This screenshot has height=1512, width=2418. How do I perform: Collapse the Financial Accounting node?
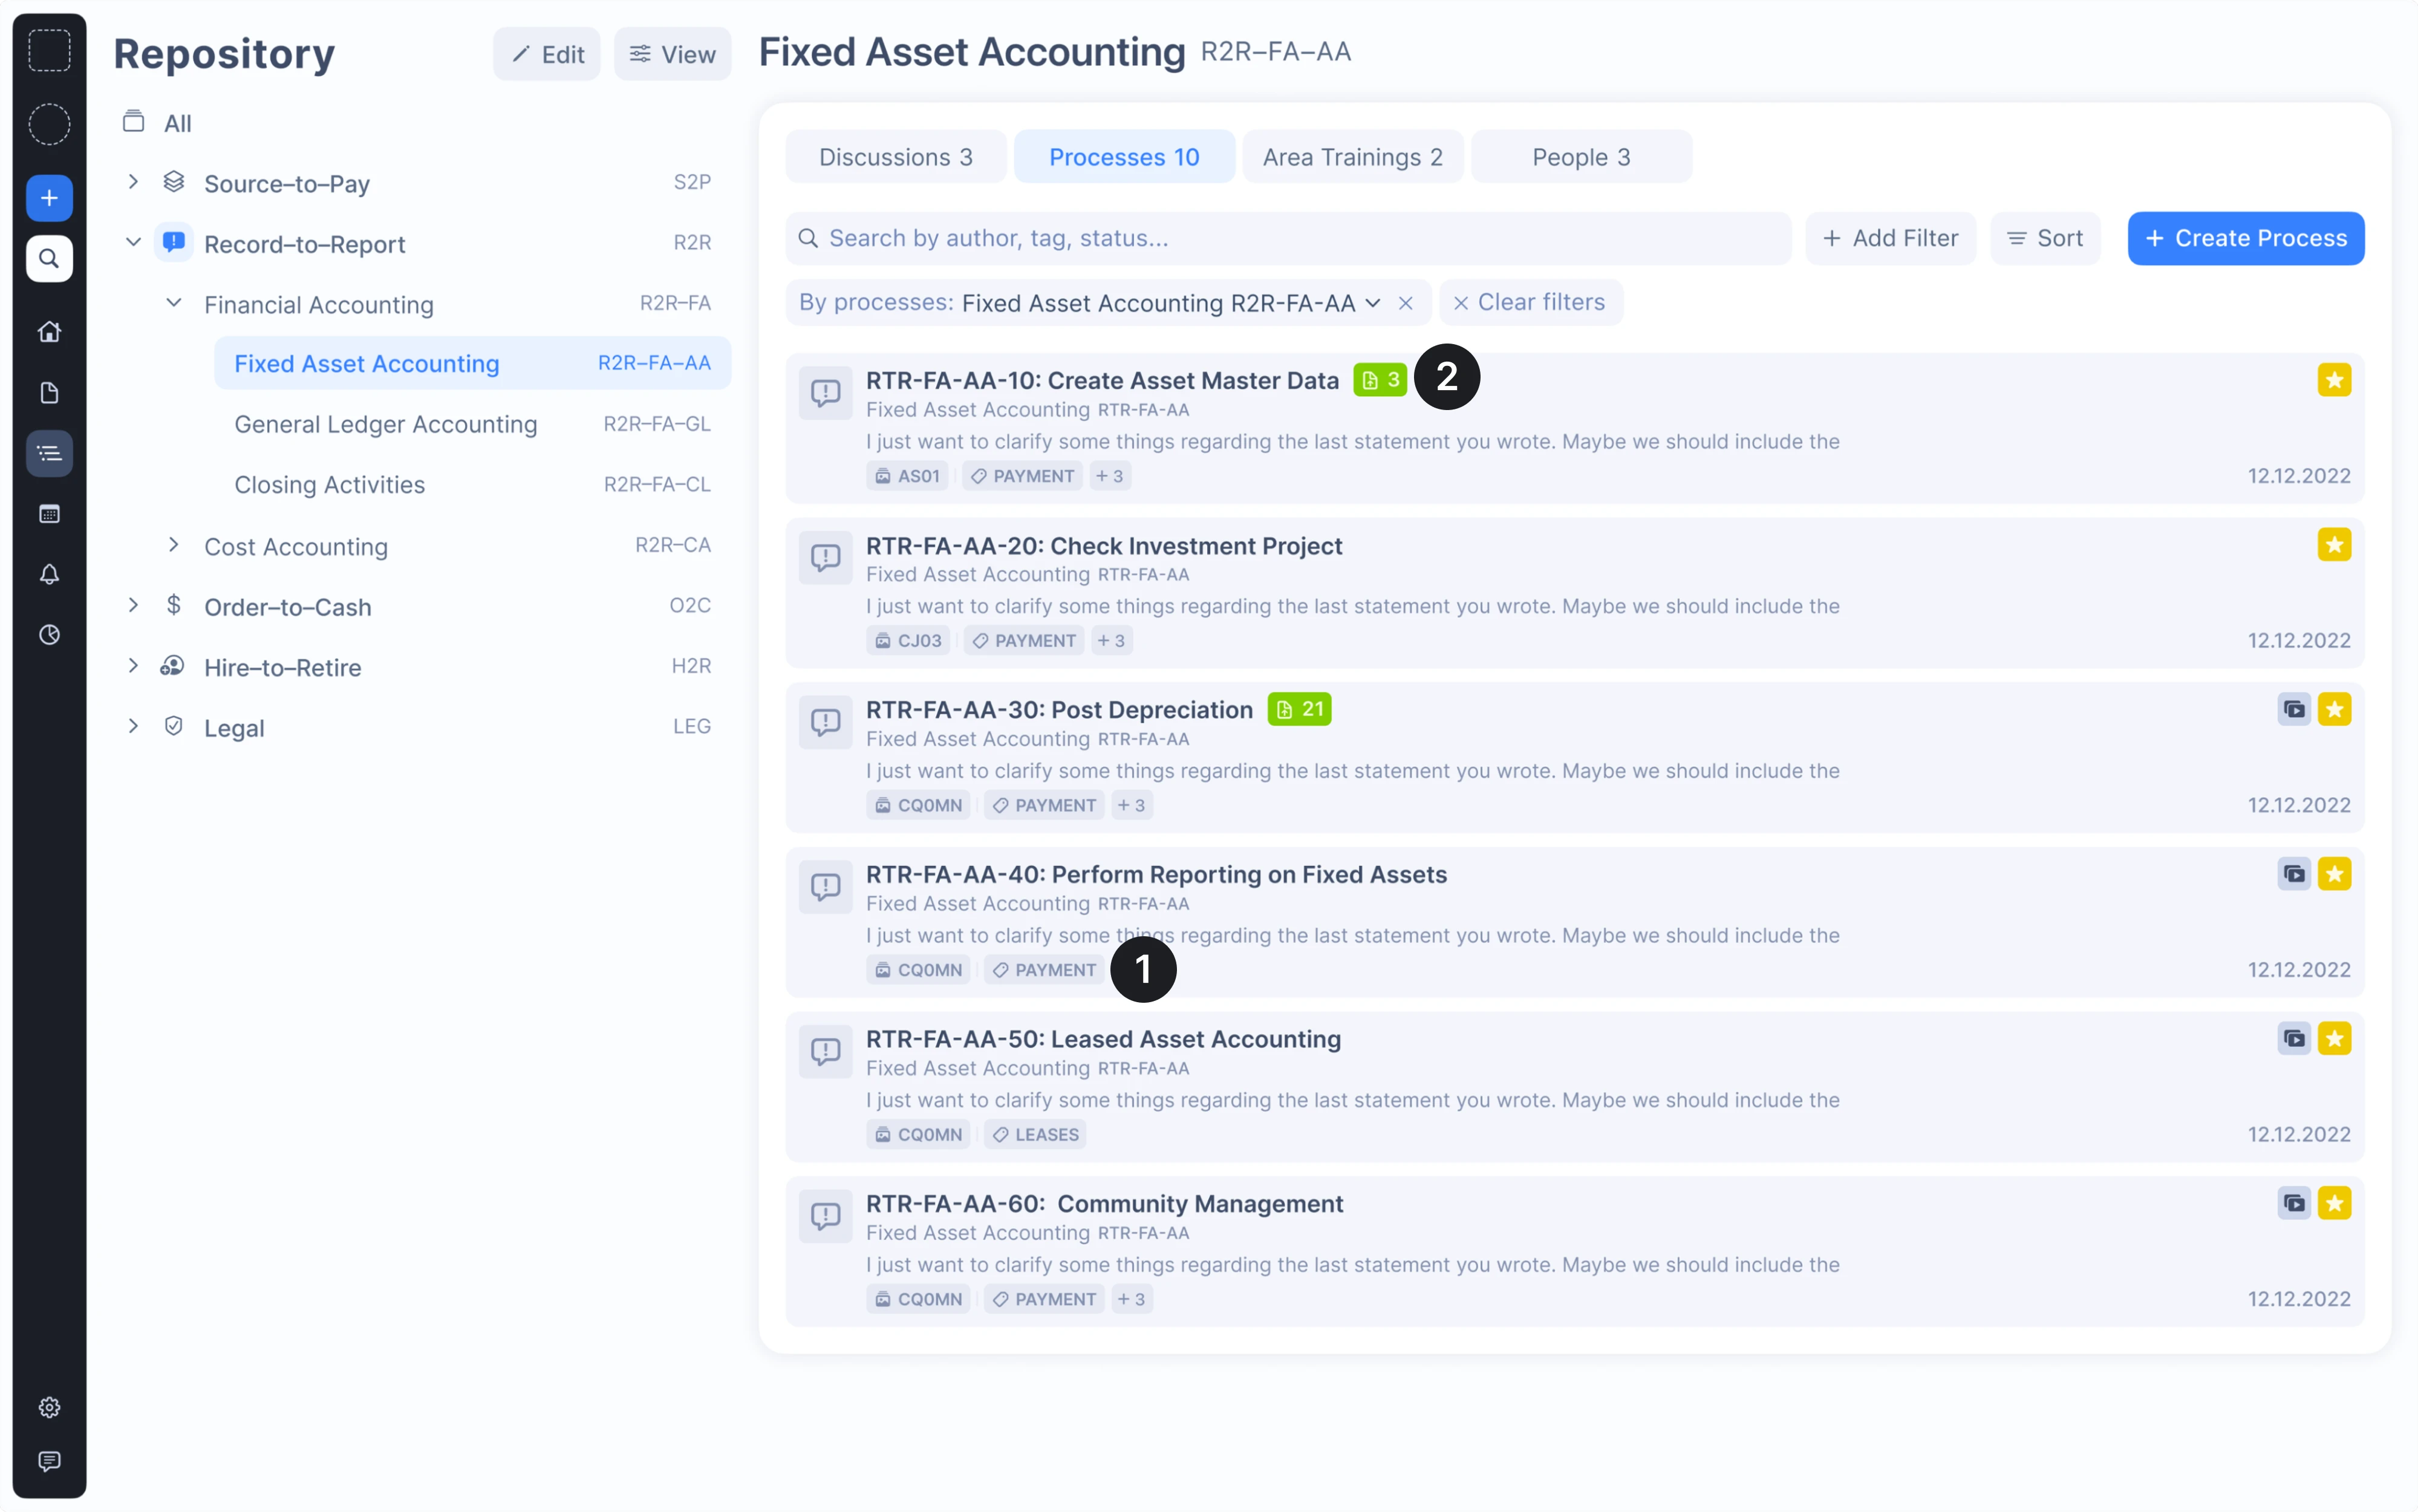click(174, 303)
